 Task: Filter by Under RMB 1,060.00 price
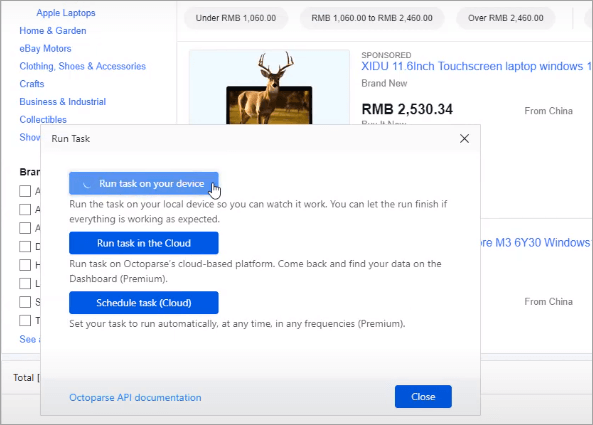click(236, 18)
